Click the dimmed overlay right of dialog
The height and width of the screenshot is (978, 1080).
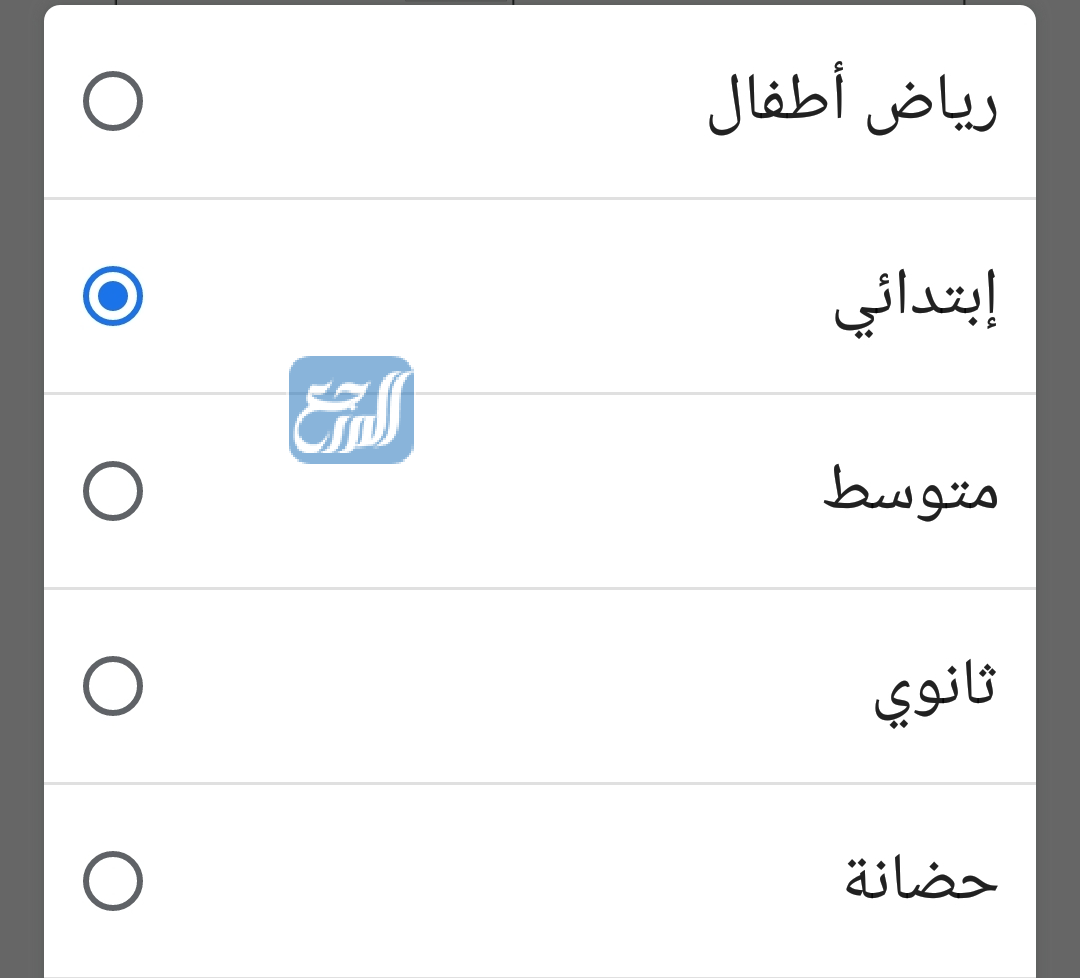[x=1060, y=489]
